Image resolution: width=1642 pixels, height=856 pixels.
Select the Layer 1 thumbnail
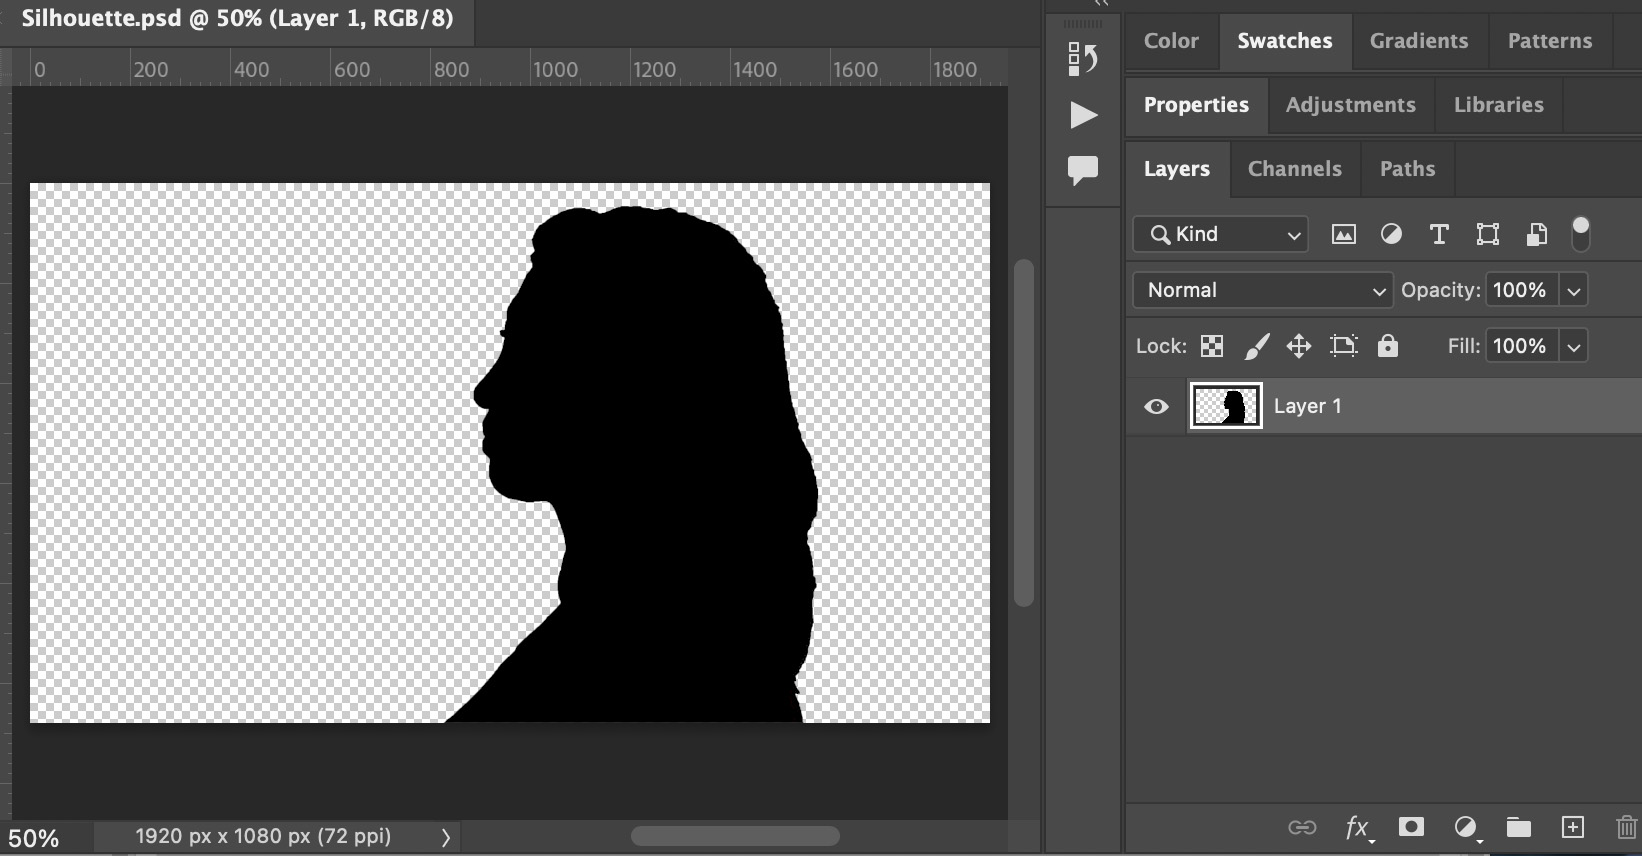click(x=1225, y=406)
